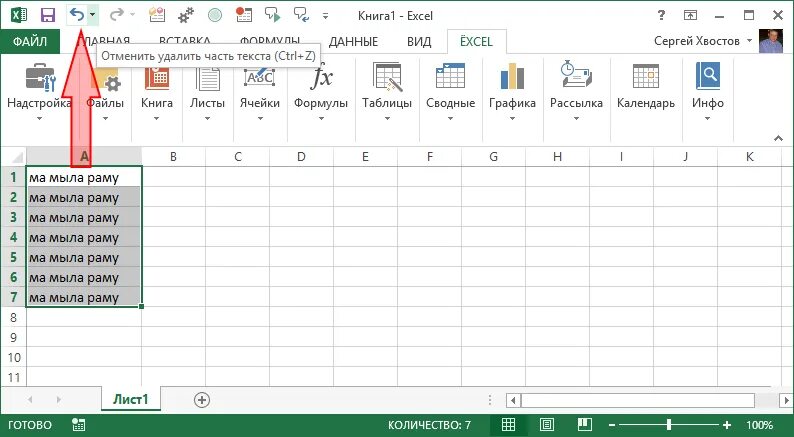Click the Save icon in quick access toolbar

coord(48,16)
